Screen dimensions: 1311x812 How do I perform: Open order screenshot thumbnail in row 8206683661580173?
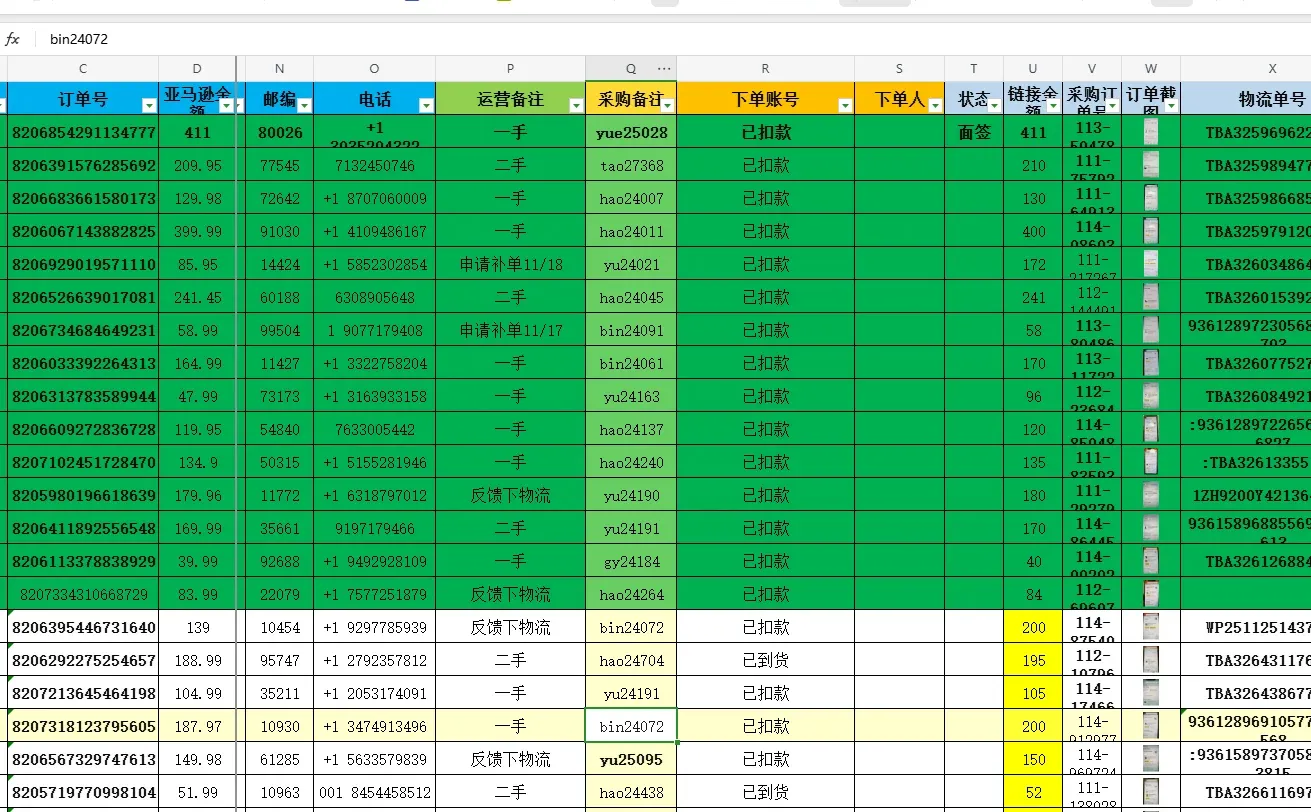(x=1151, y=198)
